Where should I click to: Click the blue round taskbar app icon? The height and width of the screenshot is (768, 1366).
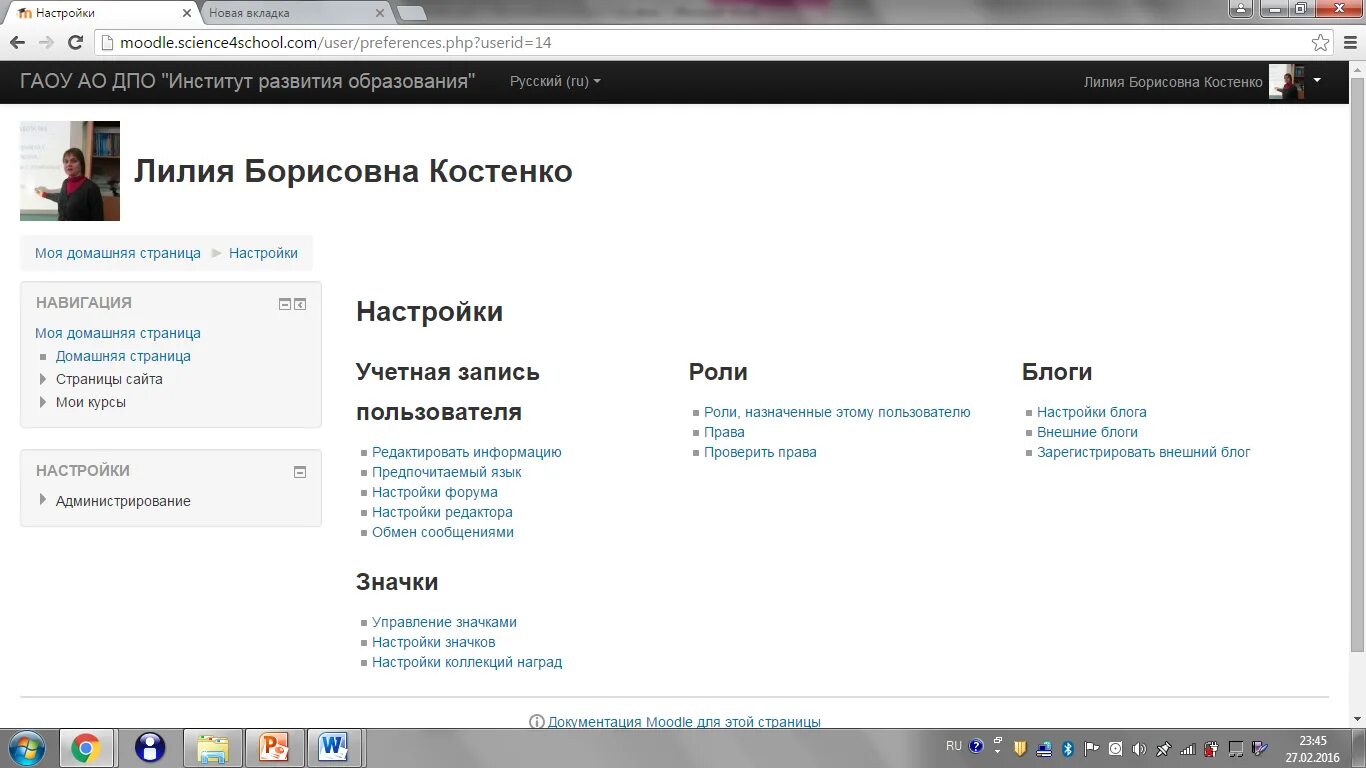pyautogui.click(x=150, y=748)
